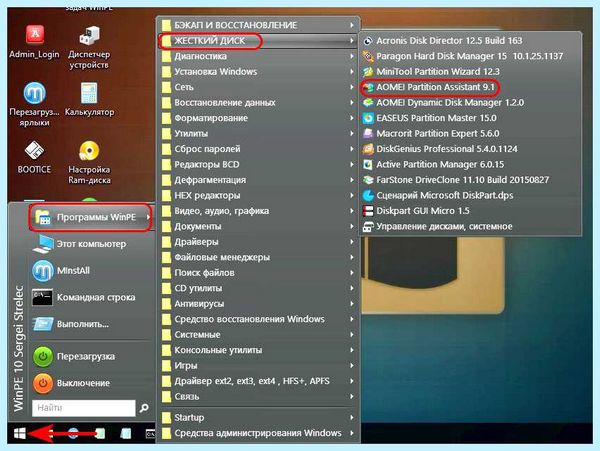The image size is (600, 451).
Task: Open the Системные menu folder
Action: tap(258, 335)
